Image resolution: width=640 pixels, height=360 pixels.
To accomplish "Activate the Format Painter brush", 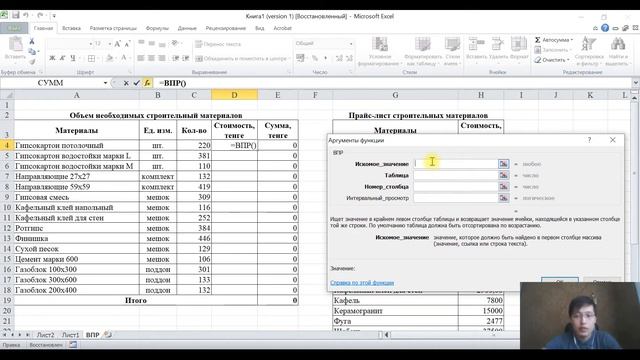I will pos(32,62).
